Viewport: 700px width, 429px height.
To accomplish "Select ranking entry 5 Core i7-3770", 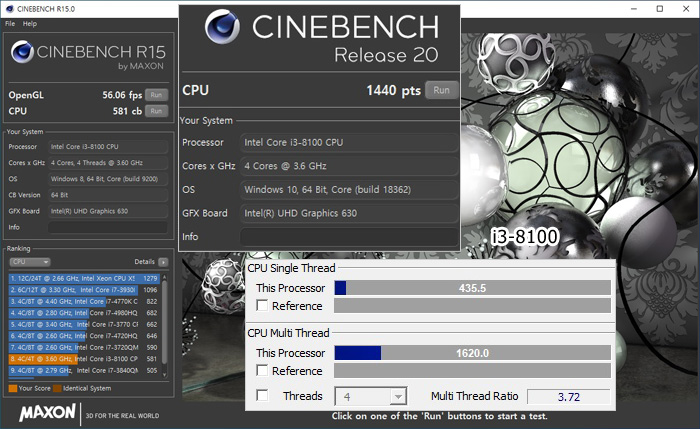I will pos(84,325).
